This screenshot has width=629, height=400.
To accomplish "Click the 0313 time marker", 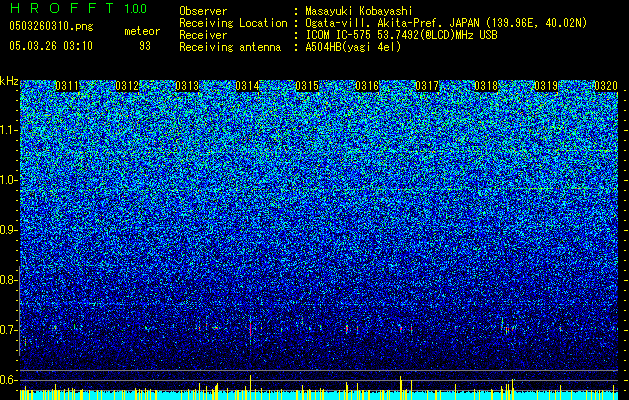I will pos(187,86).
